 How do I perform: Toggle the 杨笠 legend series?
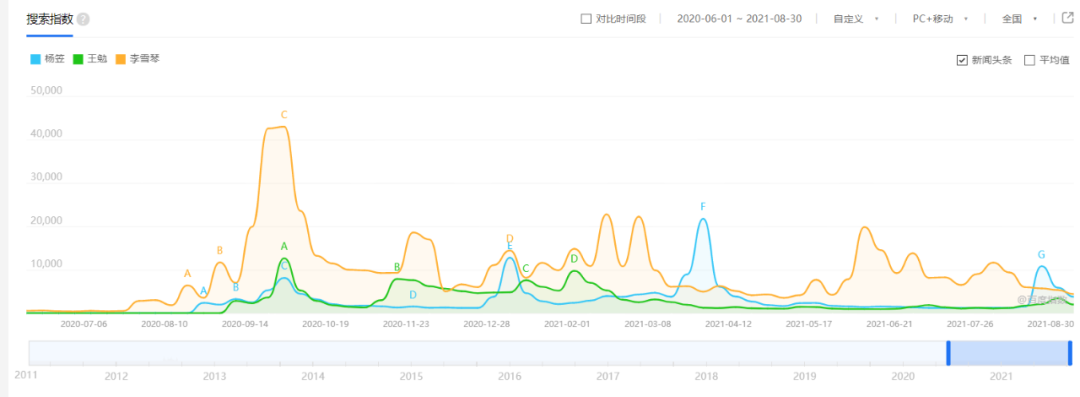[x=48, y=59]
